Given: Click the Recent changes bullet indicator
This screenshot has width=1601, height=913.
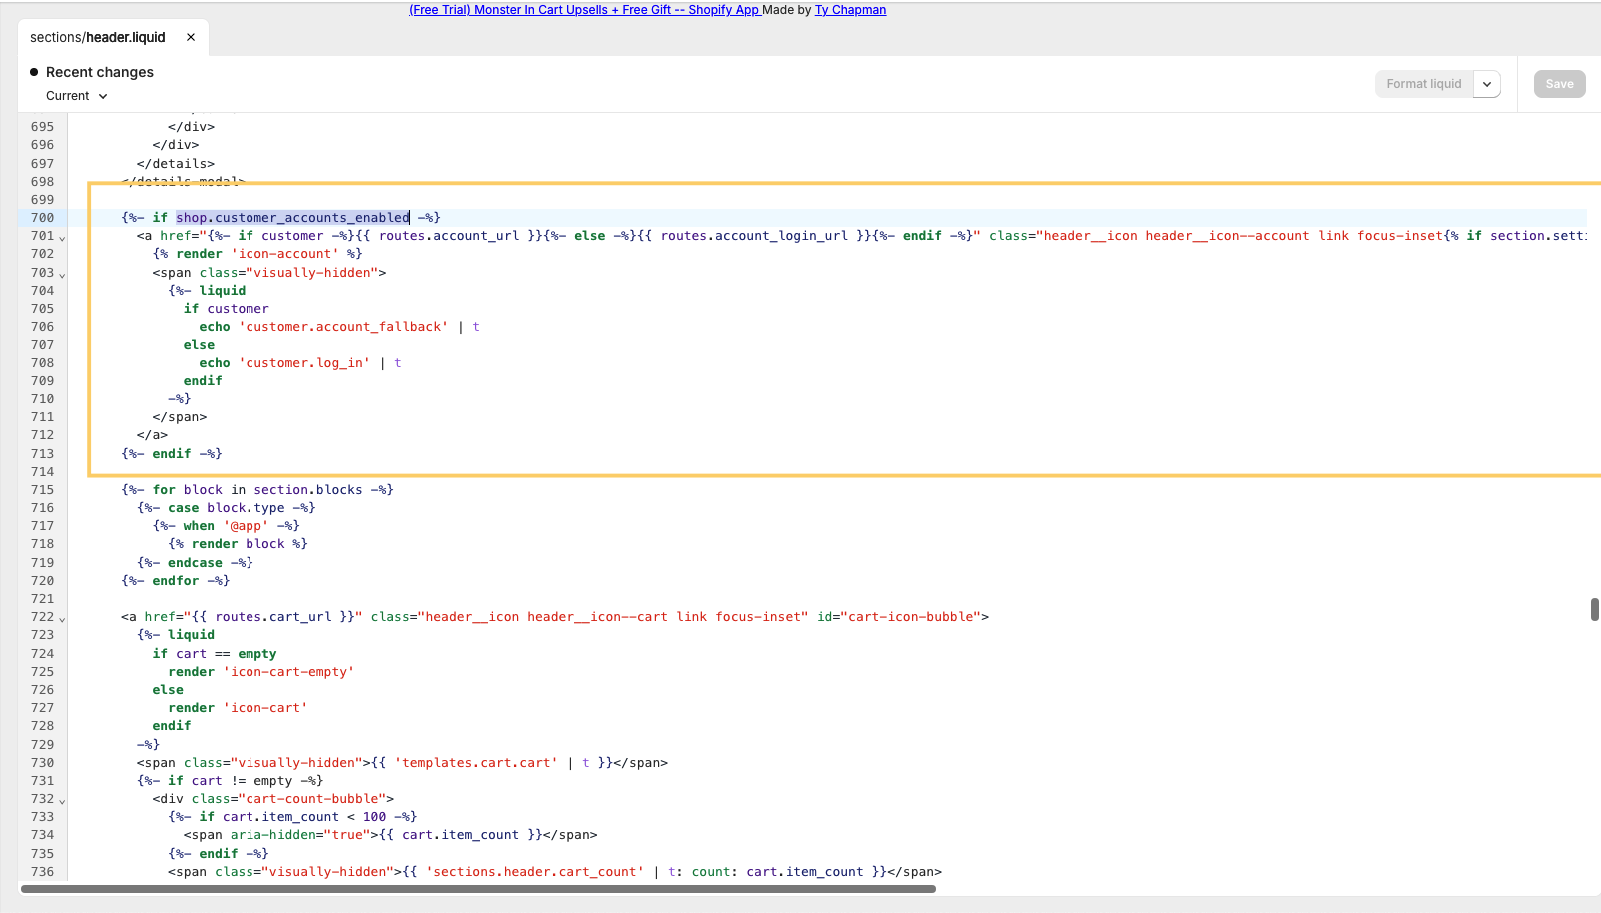Looking at the screenshot, I should pos(34,72).
